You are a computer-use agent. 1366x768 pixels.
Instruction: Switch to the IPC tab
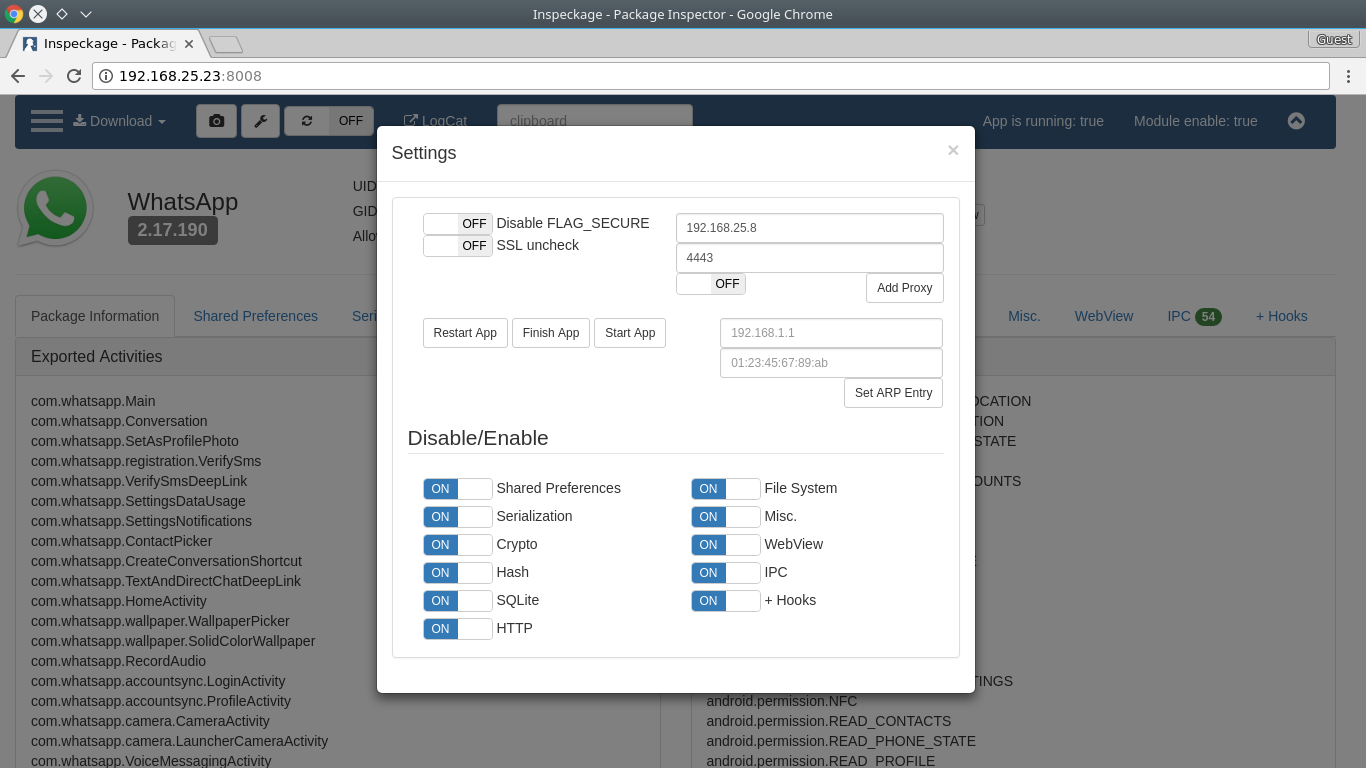point(1194,316)
